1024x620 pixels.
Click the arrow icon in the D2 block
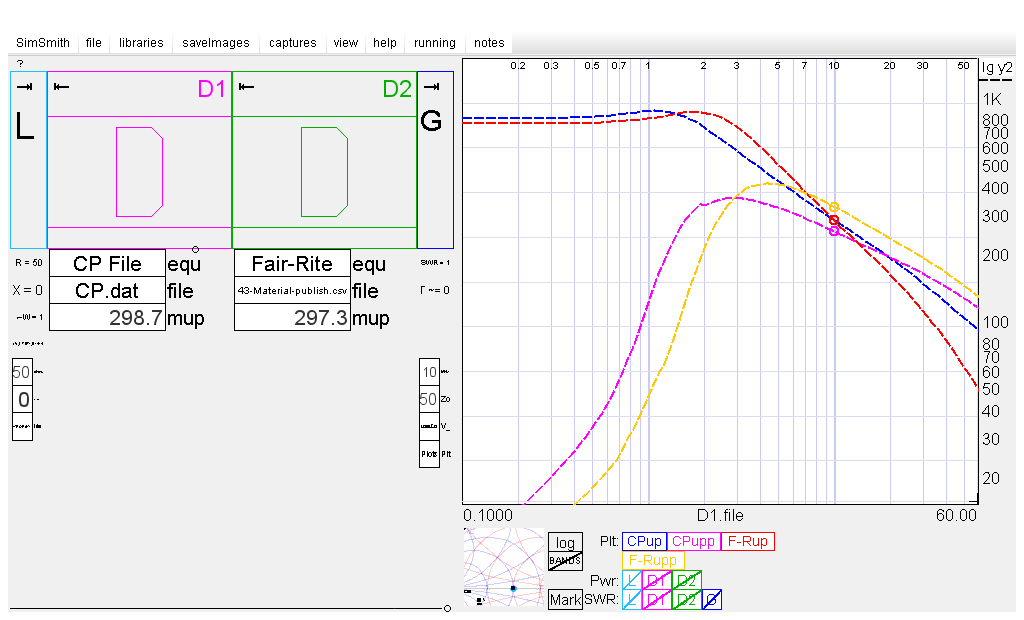pyautogui.click(x=246, y=87)
